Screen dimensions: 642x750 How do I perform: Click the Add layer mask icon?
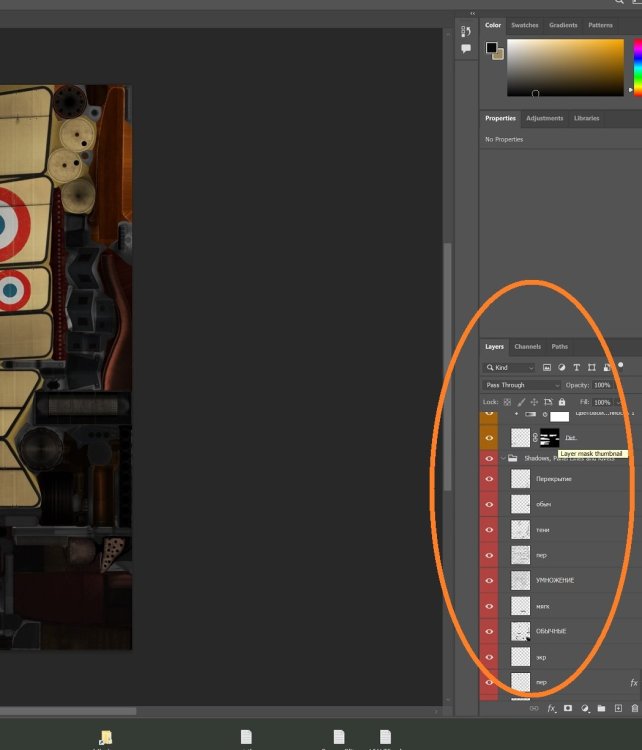click(568, 708)
